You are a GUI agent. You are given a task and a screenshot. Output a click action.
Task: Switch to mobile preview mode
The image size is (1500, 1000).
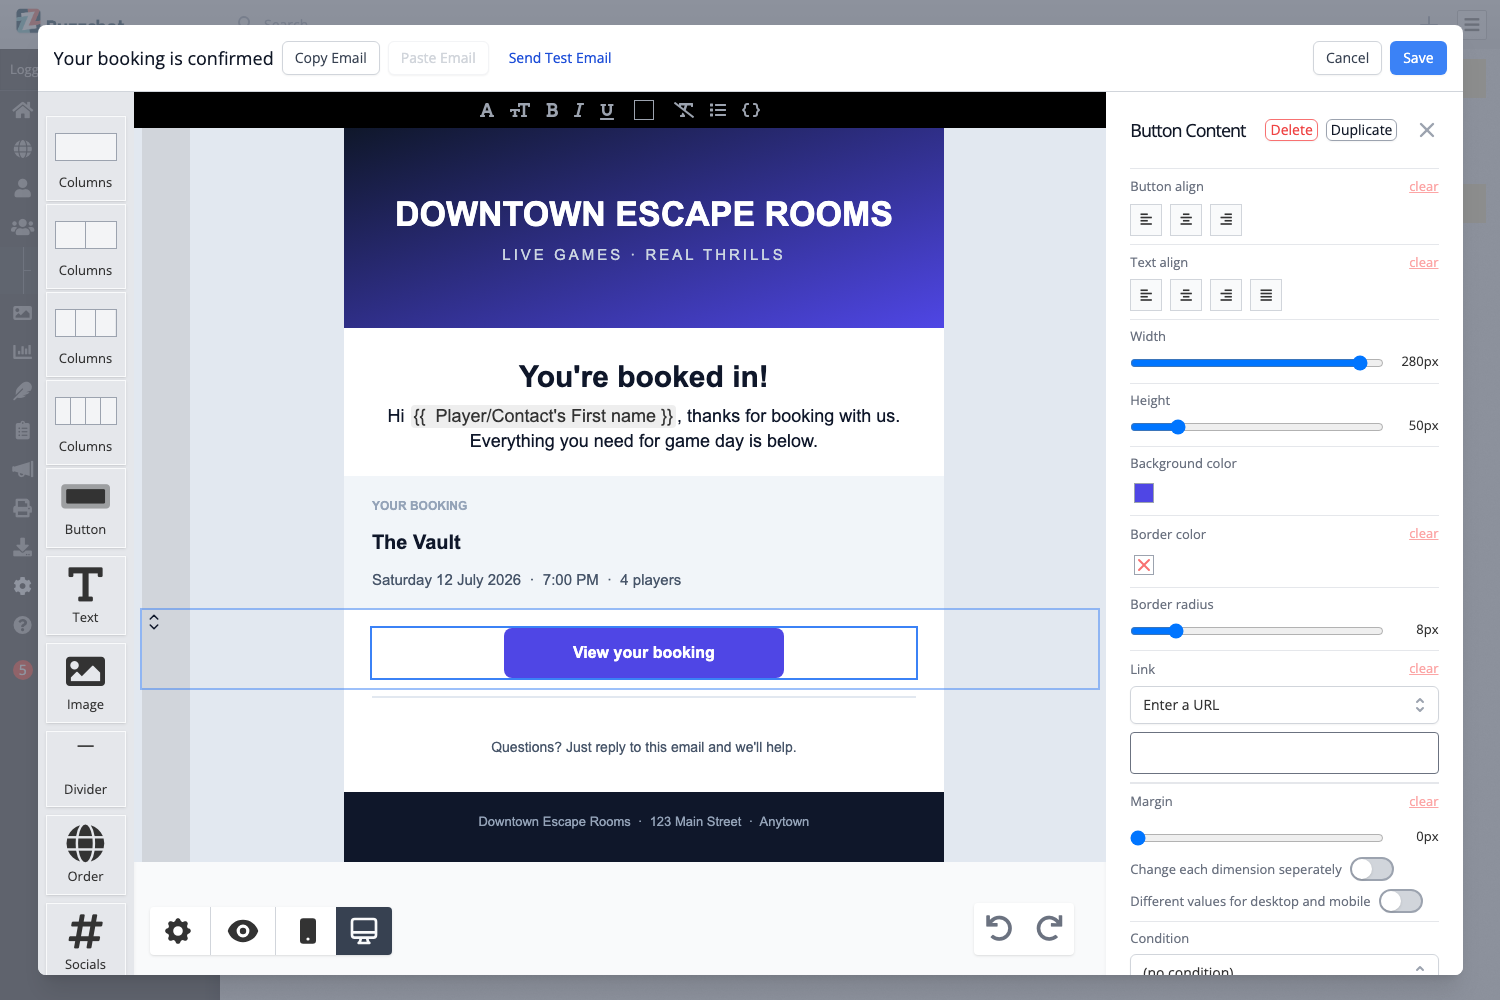pos(308,931)
